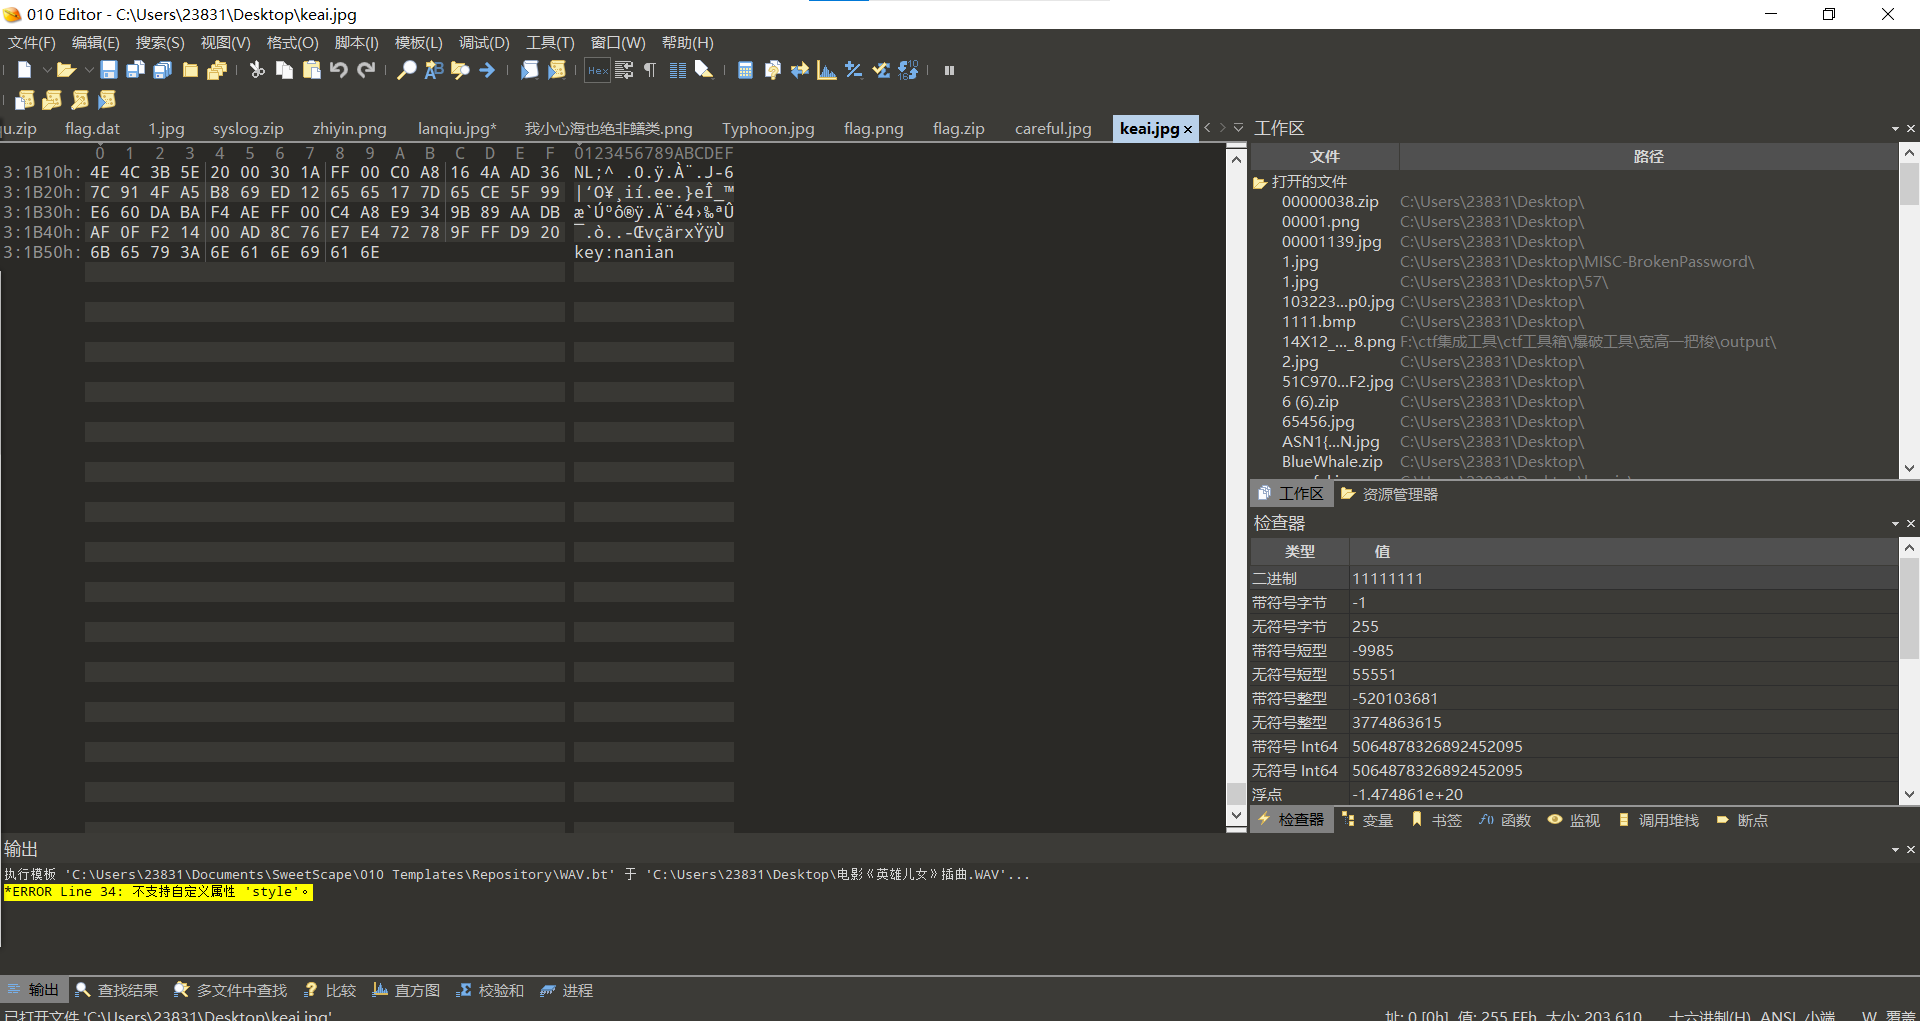Open the Replace tool icon
The width and height of the screenshot is (1920, 1021).
(x=433, y=70)
